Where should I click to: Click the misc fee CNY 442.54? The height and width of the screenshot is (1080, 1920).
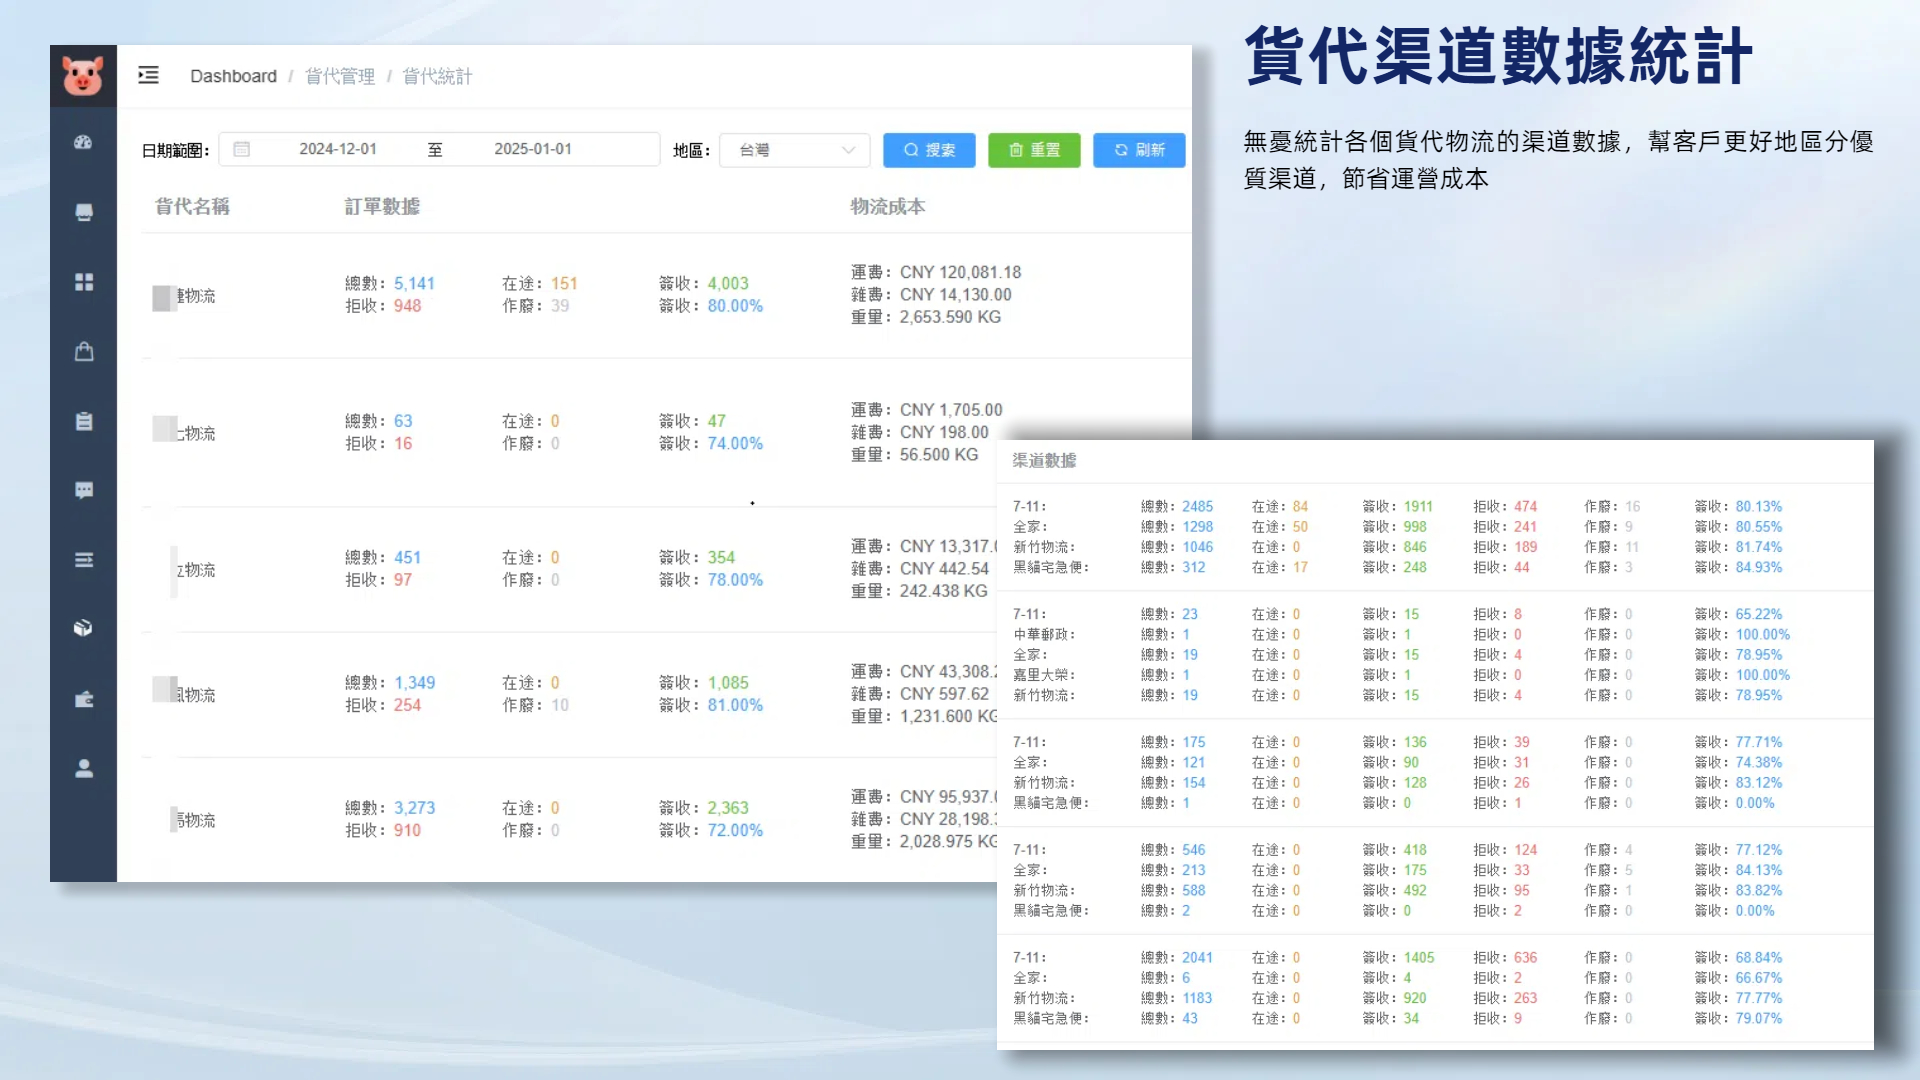tap(944, 569)
